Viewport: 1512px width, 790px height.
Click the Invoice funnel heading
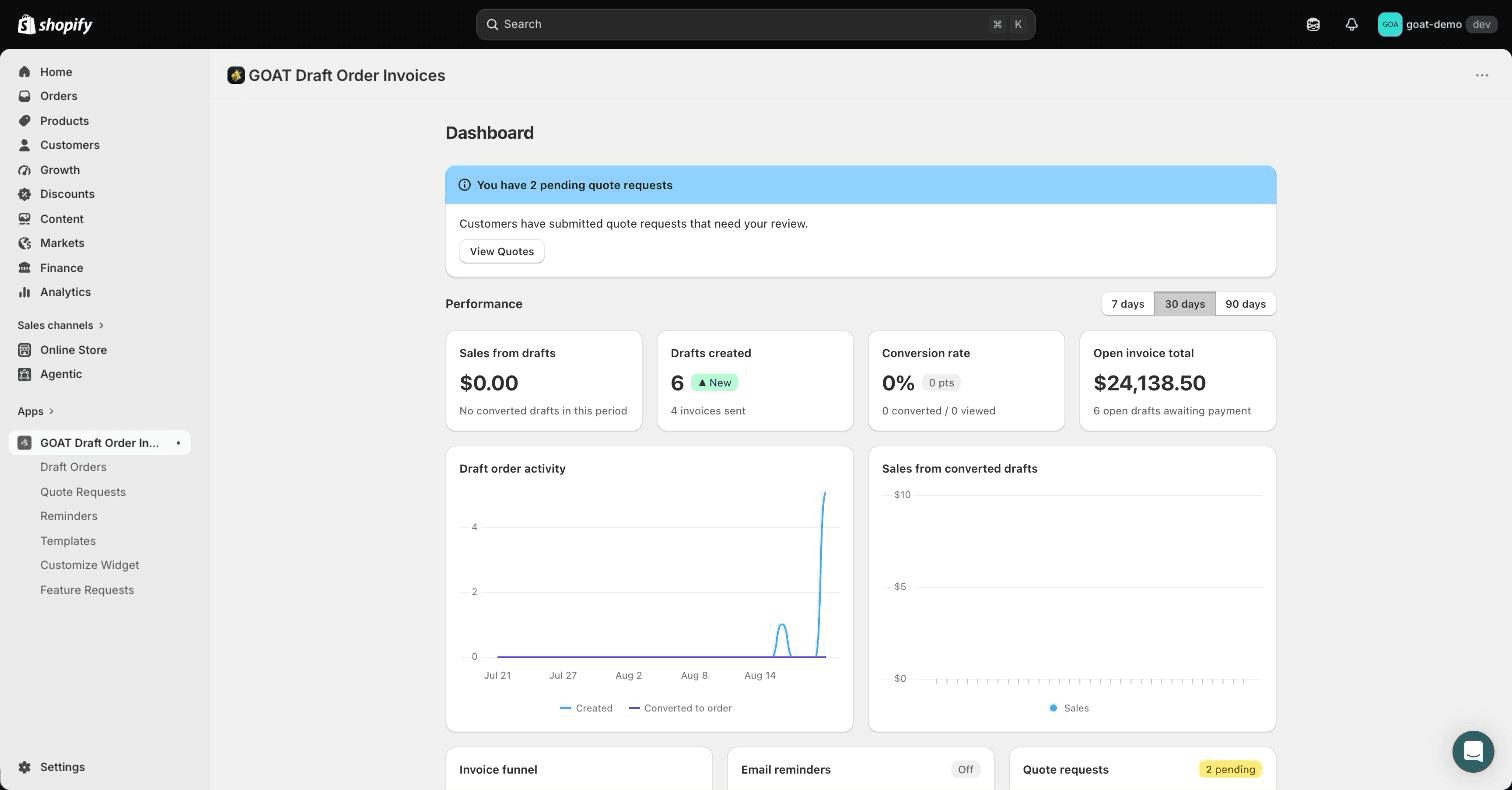(x=498, y=769)
